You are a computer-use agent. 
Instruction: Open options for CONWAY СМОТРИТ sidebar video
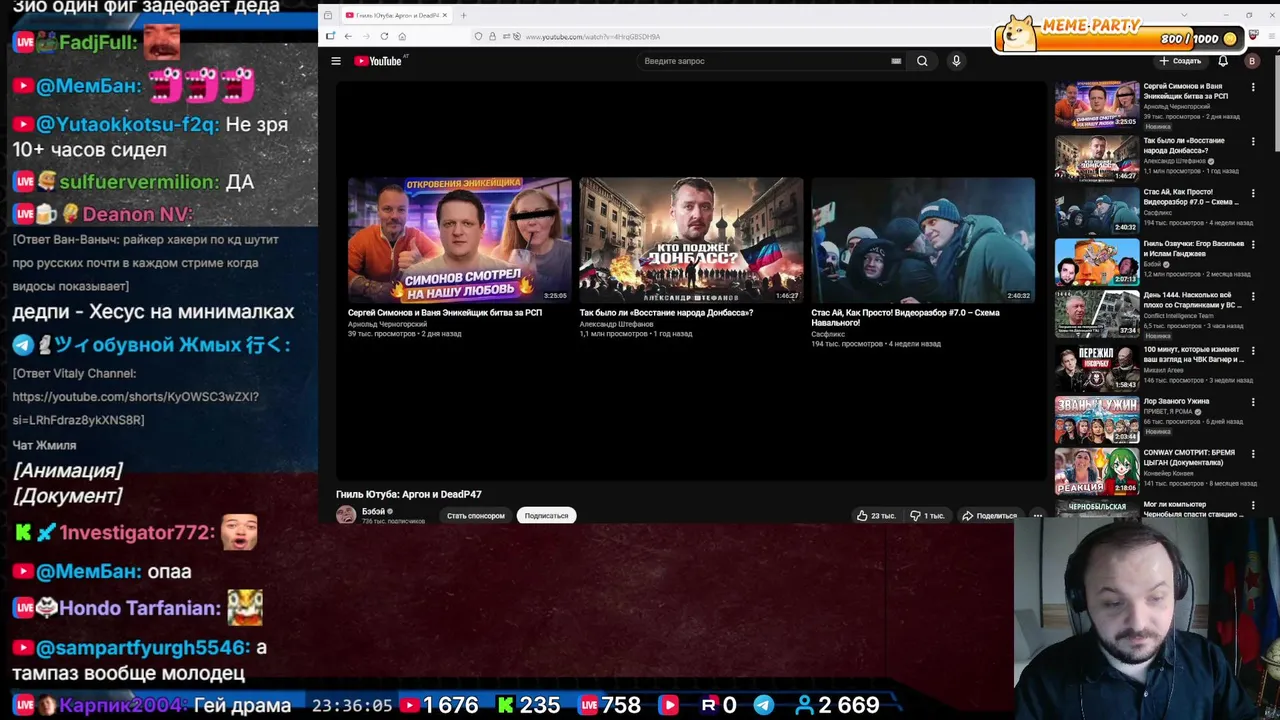coord(1253,454)
